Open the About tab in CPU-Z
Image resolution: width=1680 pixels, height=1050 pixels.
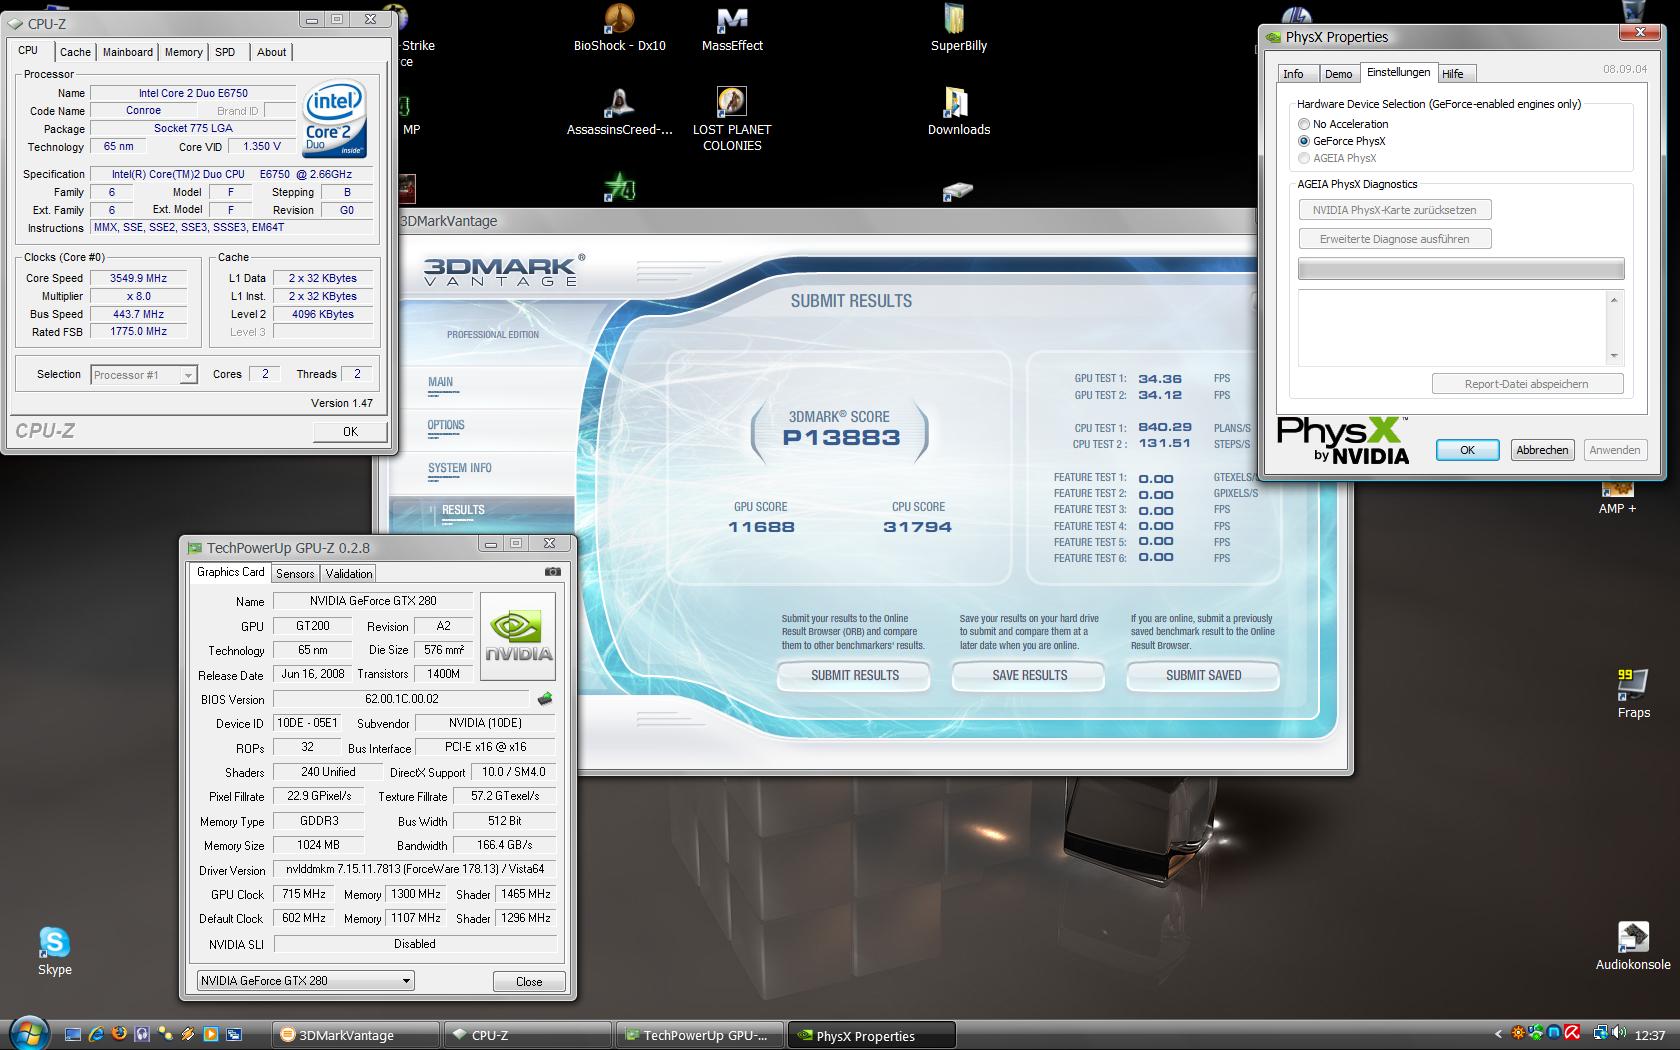point(271,52)
